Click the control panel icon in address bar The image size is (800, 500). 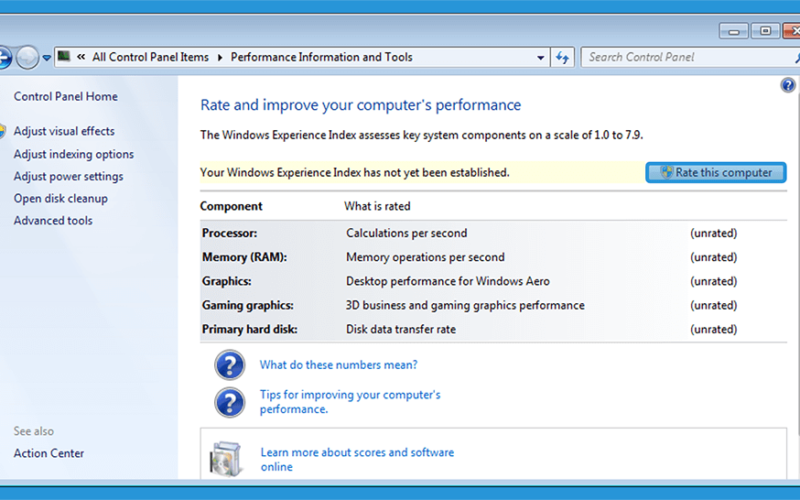tap(64, 56)
